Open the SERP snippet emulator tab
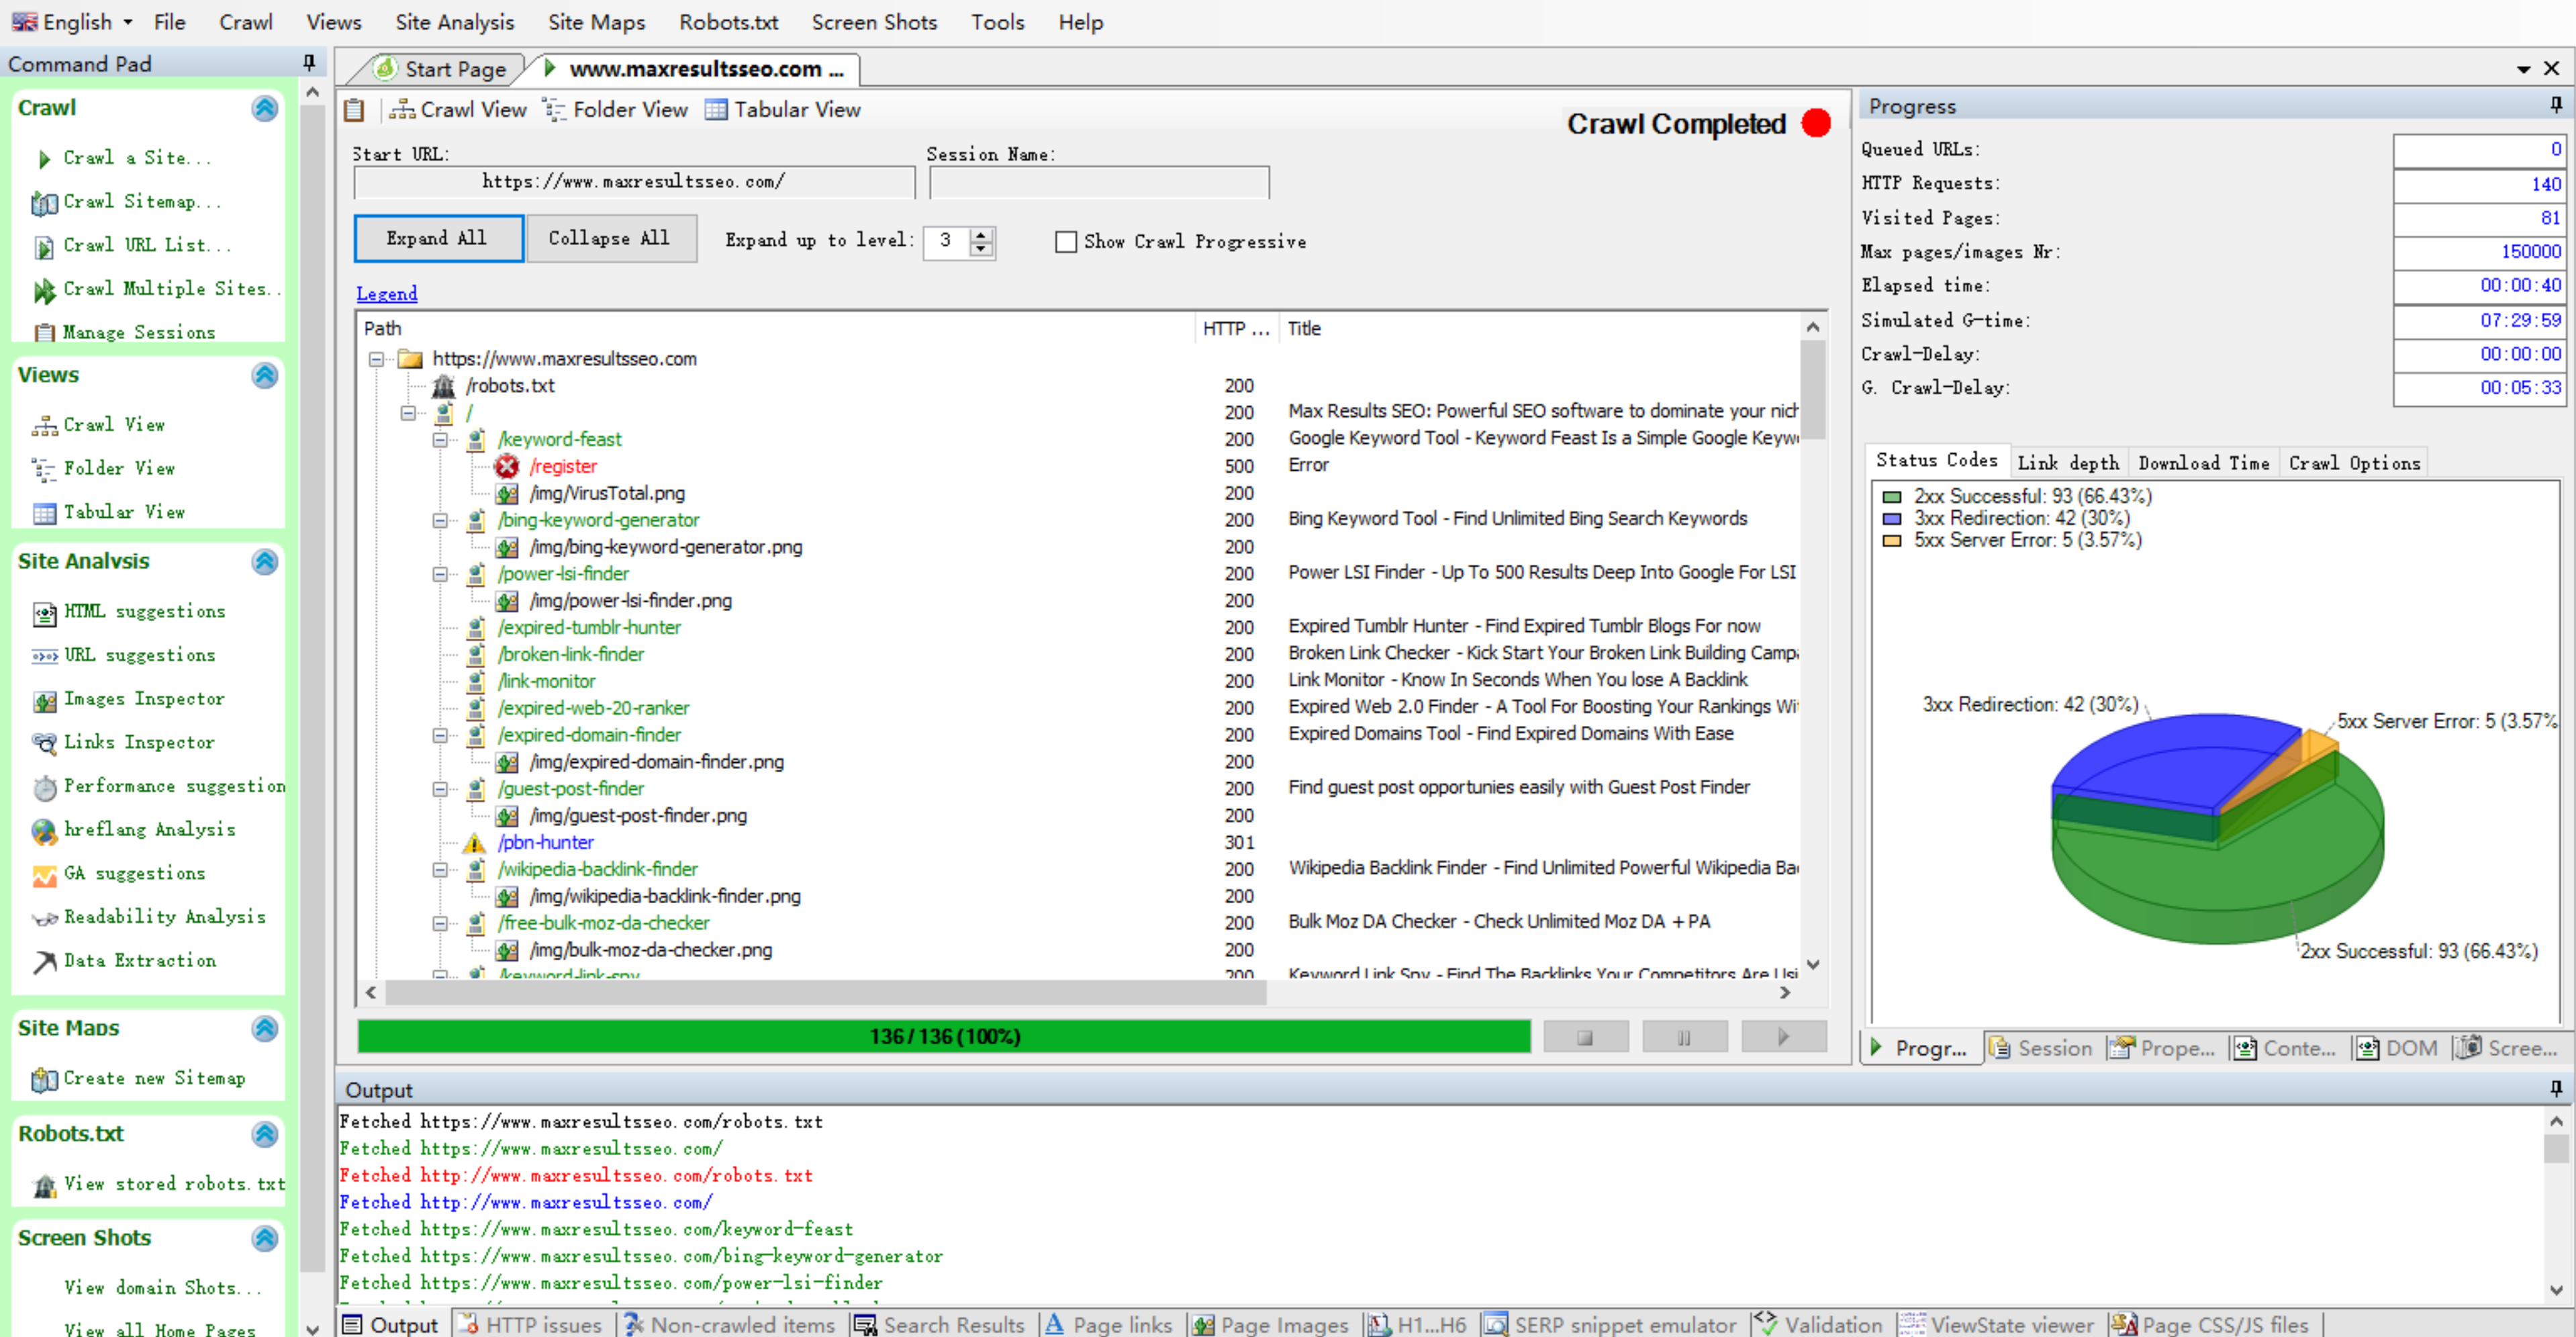This screenshot has height=1337, width=2576. (1611, 1324)
